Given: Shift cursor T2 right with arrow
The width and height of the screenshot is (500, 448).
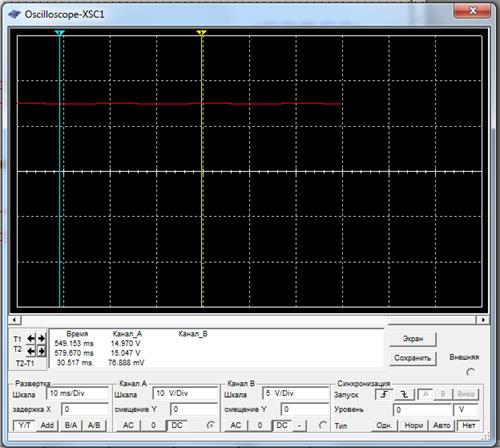Looking at the screenshot, I should click(41, 351).
